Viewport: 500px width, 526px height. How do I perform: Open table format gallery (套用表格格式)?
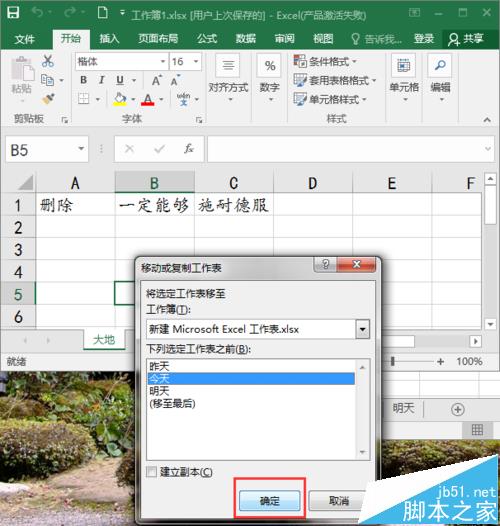335,81
